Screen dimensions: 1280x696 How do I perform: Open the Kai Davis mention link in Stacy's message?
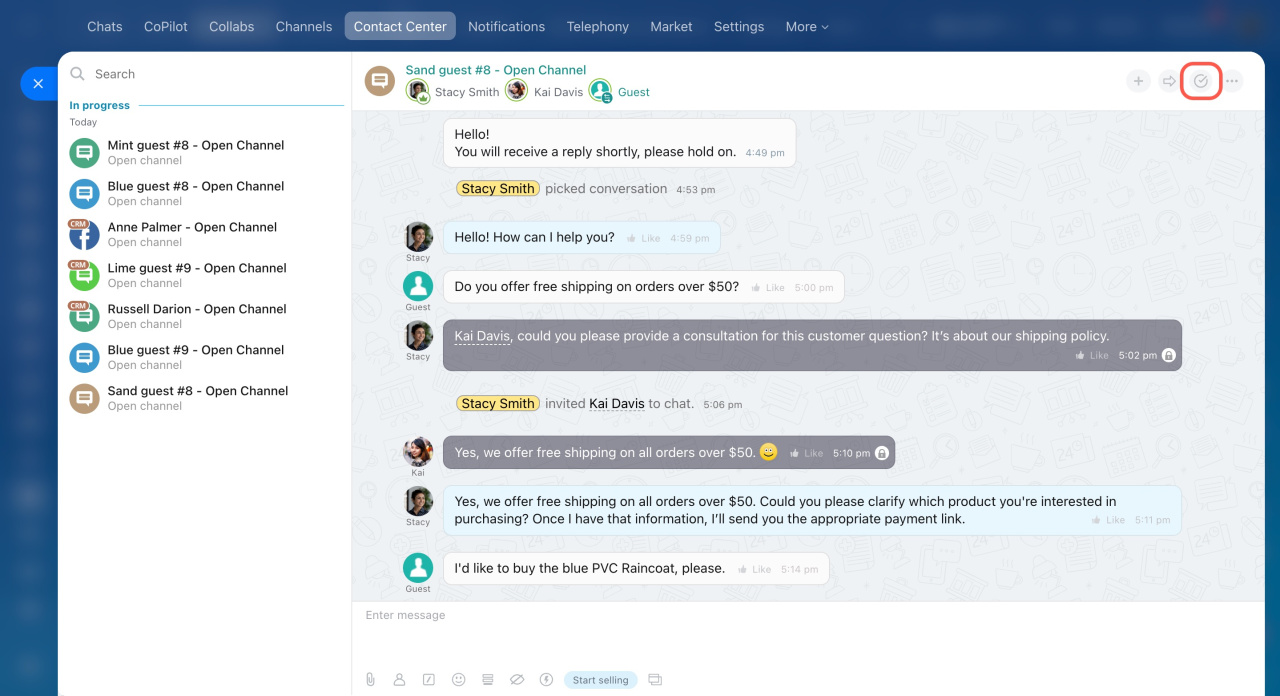tap(482, 337)
